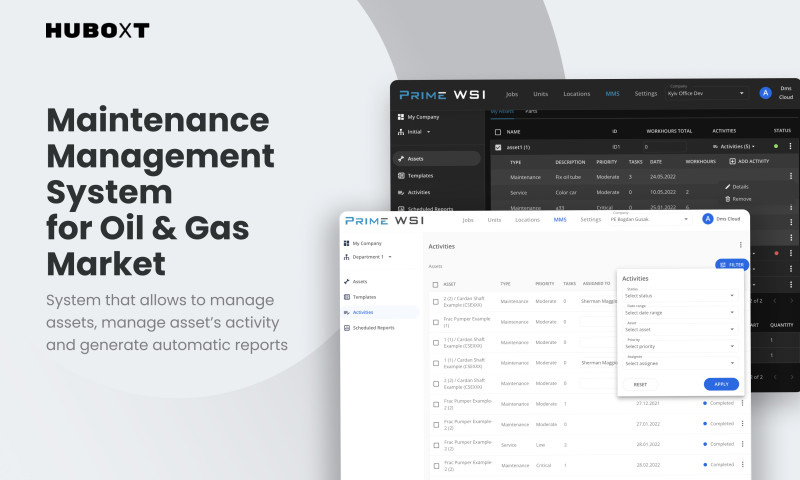Click the My Company grid icon in dark window
800x480 pixels.
tap(401, 117)
